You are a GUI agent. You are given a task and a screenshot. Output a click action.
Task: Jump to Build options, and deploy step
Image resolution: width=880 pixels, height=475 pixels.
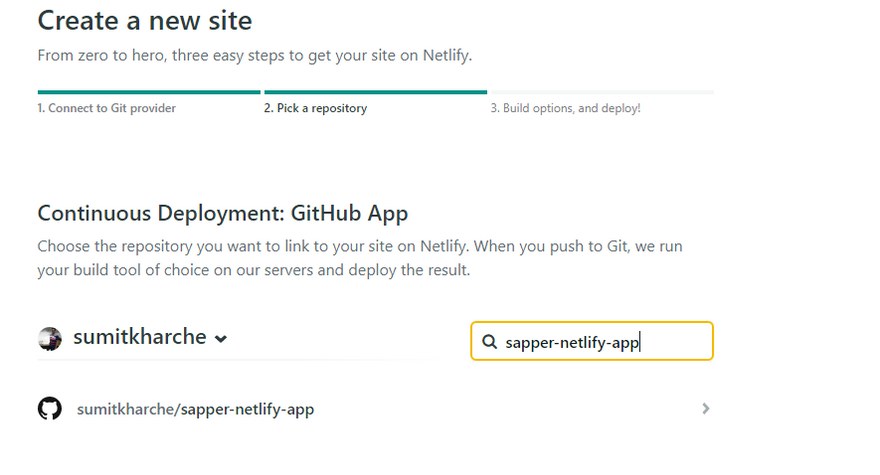coord(565,108)
